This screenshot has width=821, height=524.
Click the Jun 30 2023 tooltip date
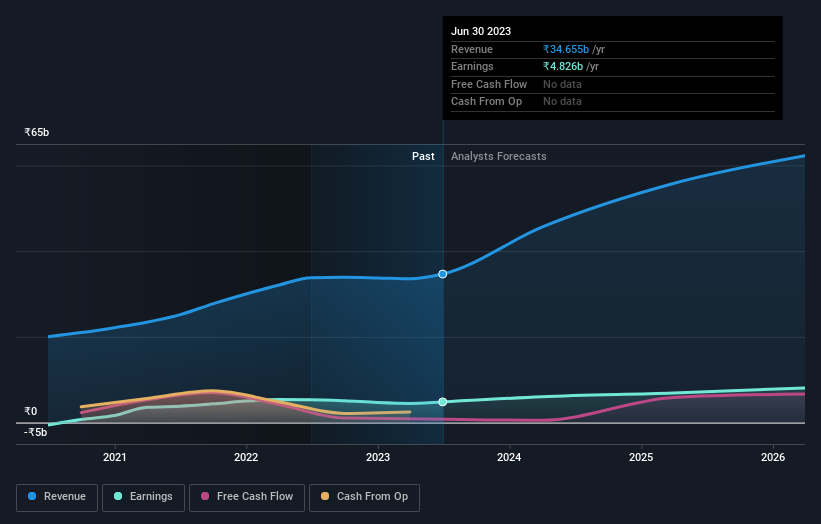481,31
